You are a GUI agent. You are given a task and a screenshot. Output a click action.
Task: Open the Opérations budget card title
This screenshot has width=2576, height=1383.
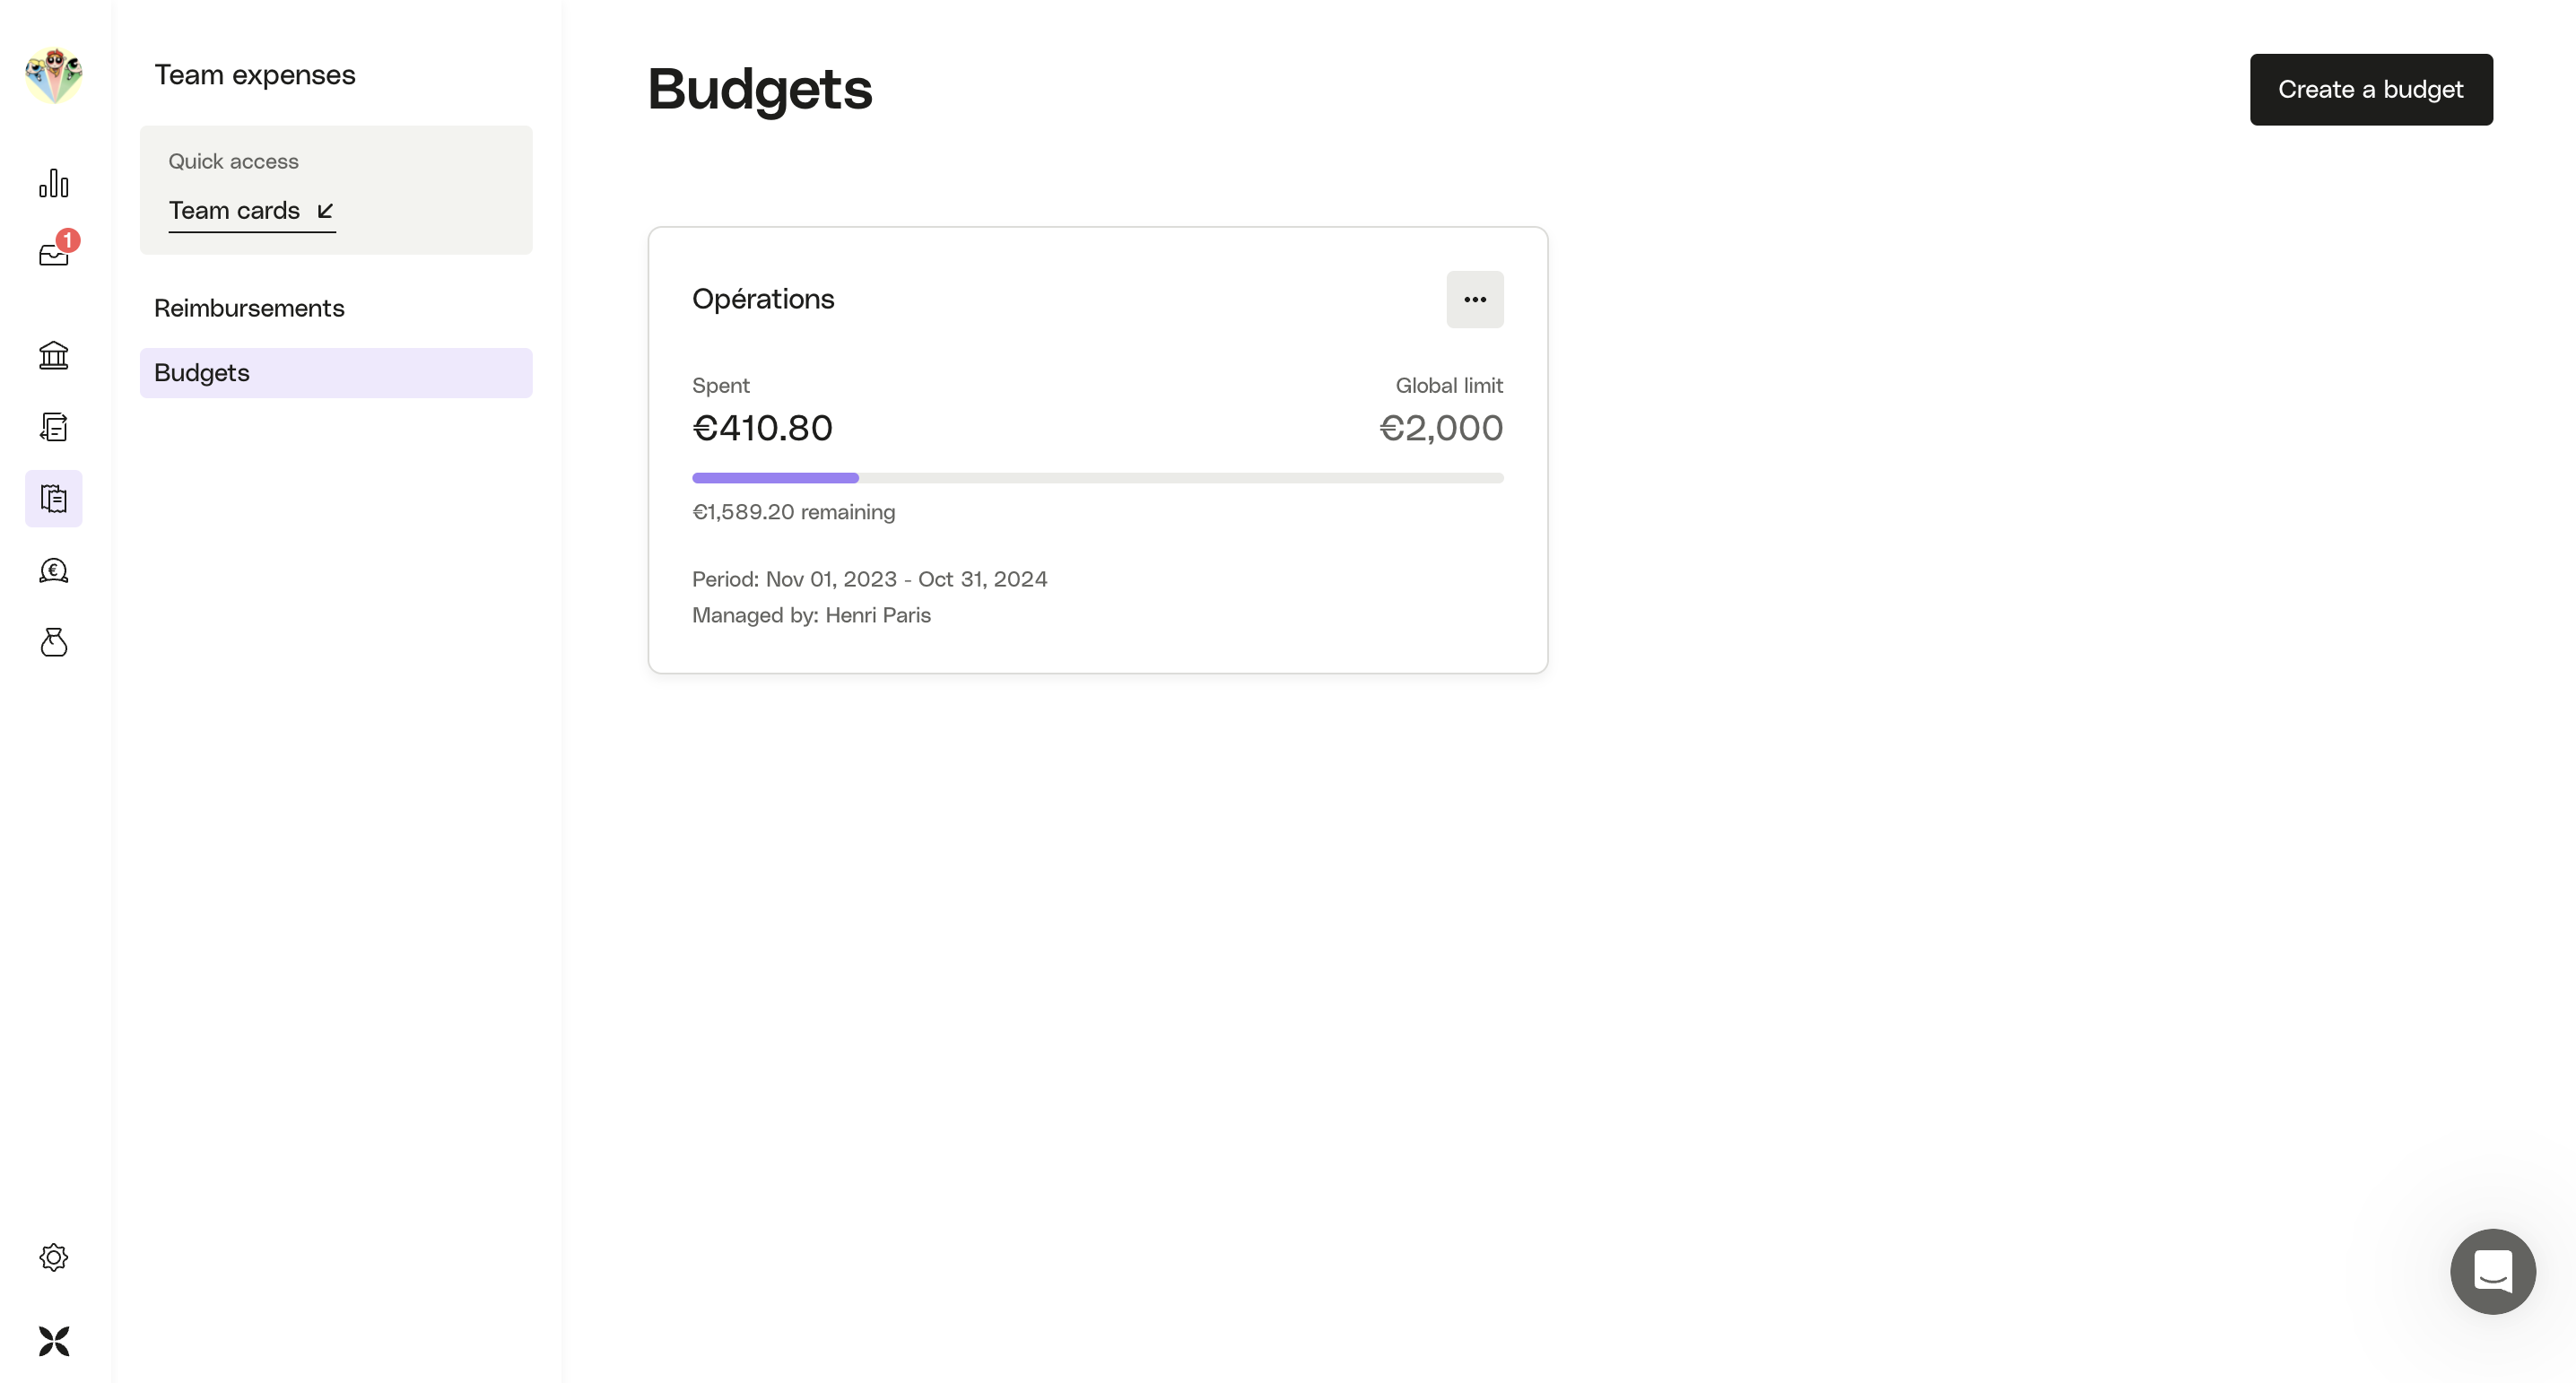point(763,299)
